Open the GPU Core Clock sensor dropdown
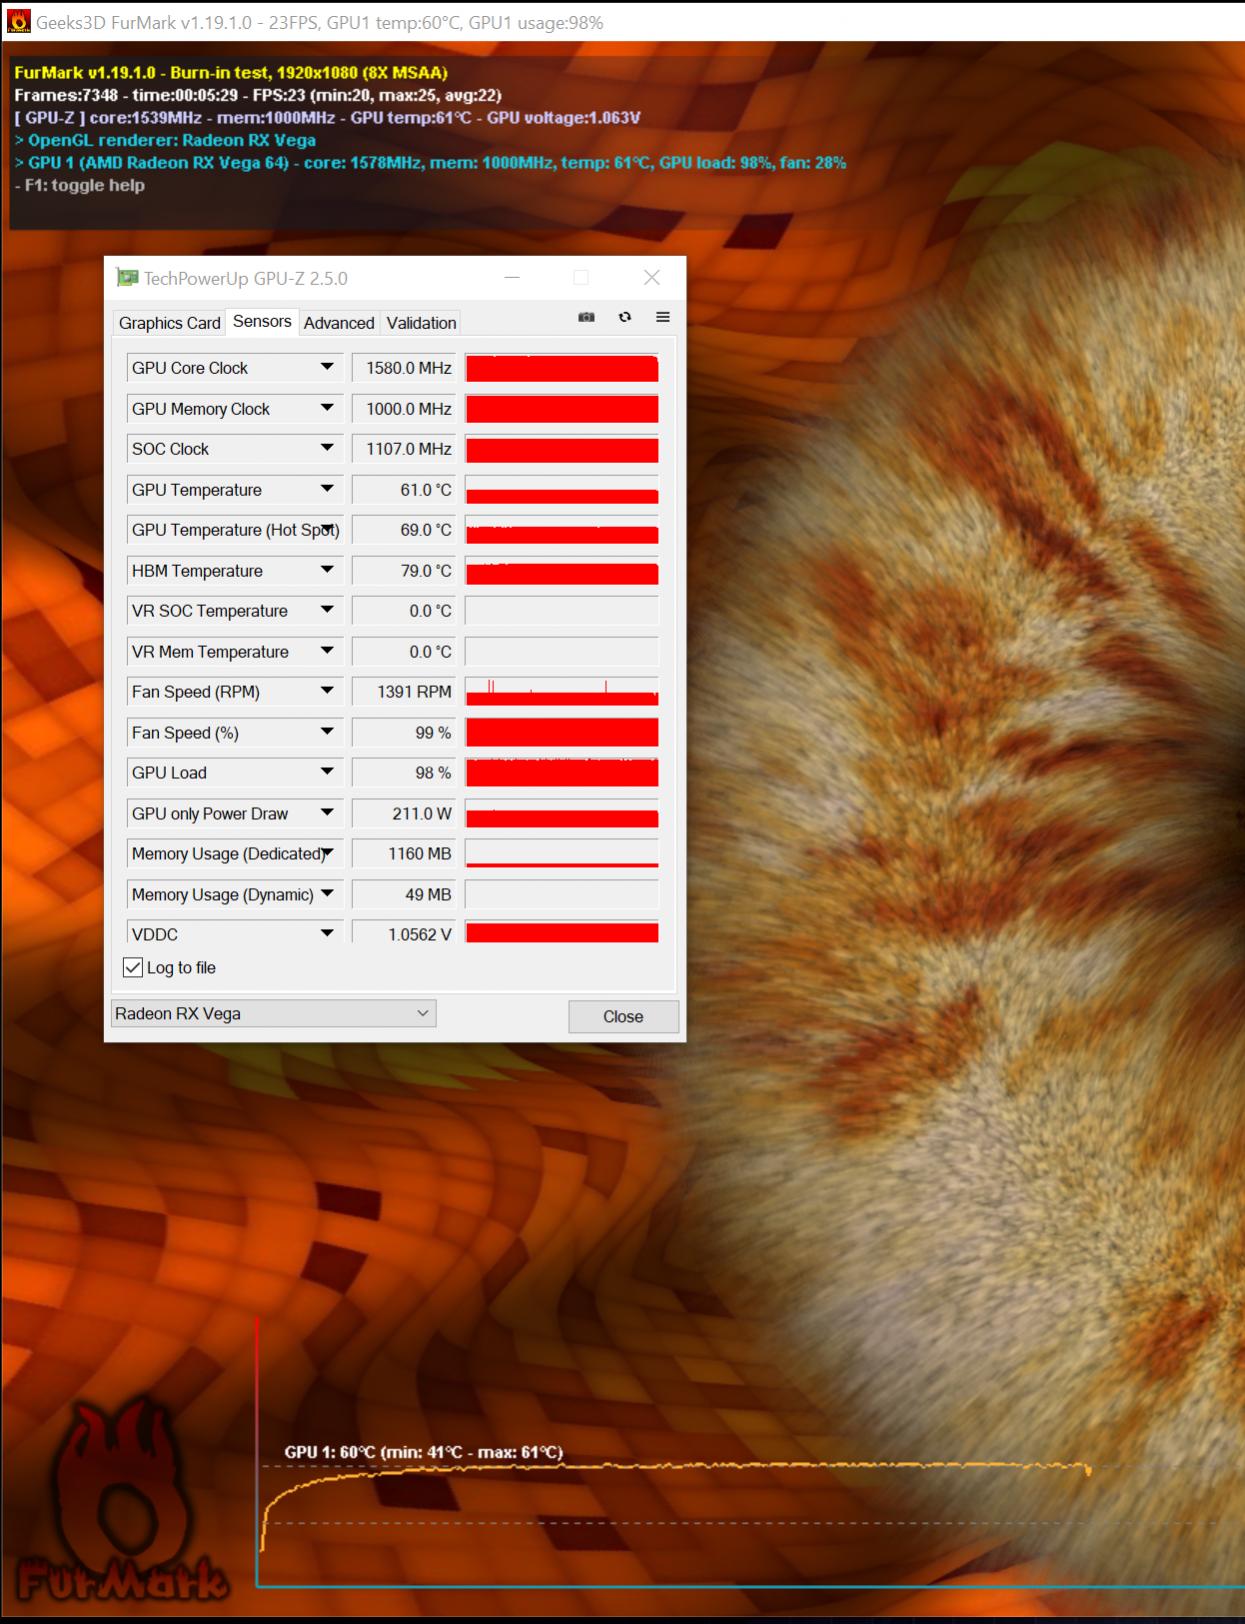1245x1624 pixels. click(327, 367)
